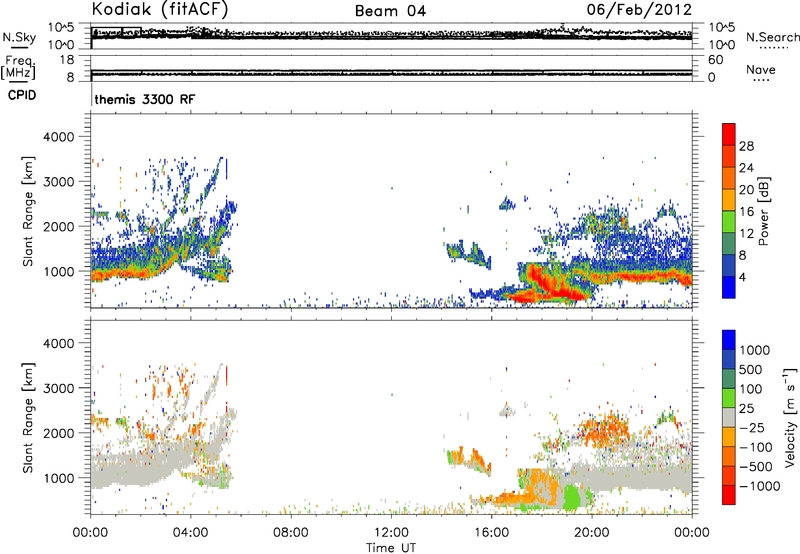Click 'Slant Range [km]' label of velocity plot
Screen dimensions: 800x554
[28, 418]
